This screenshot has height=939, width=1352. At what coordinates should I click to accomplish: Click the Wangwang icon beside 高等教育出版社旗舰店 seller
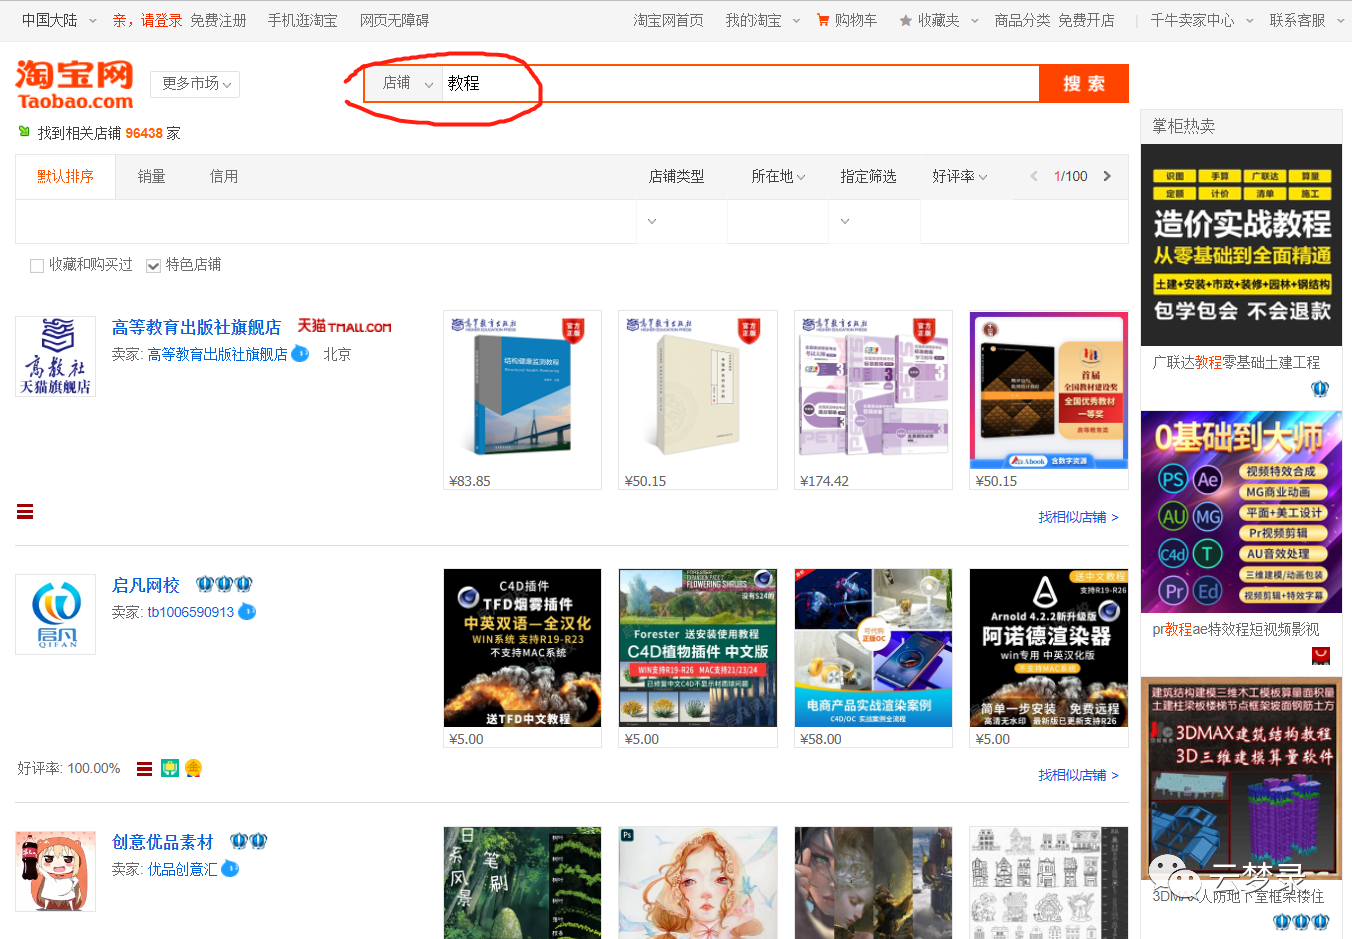(x=300, y=354)
